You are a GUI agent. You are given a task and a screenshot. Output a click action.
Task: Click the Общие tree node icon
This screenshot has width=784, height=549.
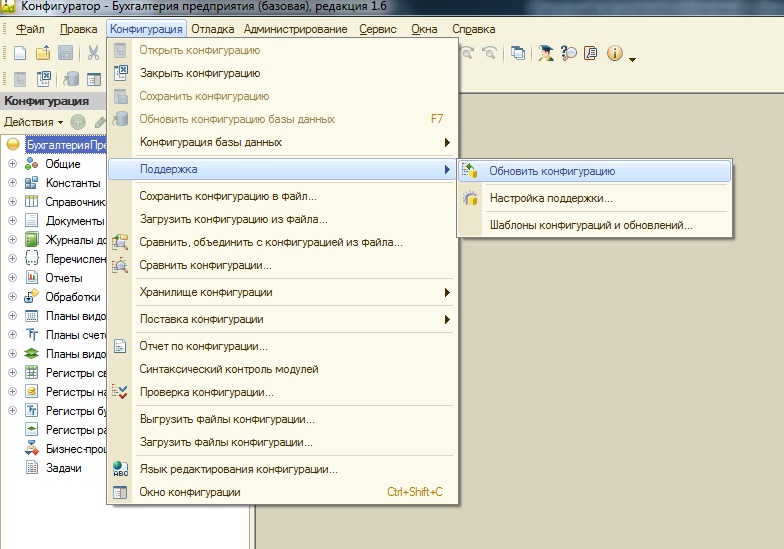coord(32,164)
